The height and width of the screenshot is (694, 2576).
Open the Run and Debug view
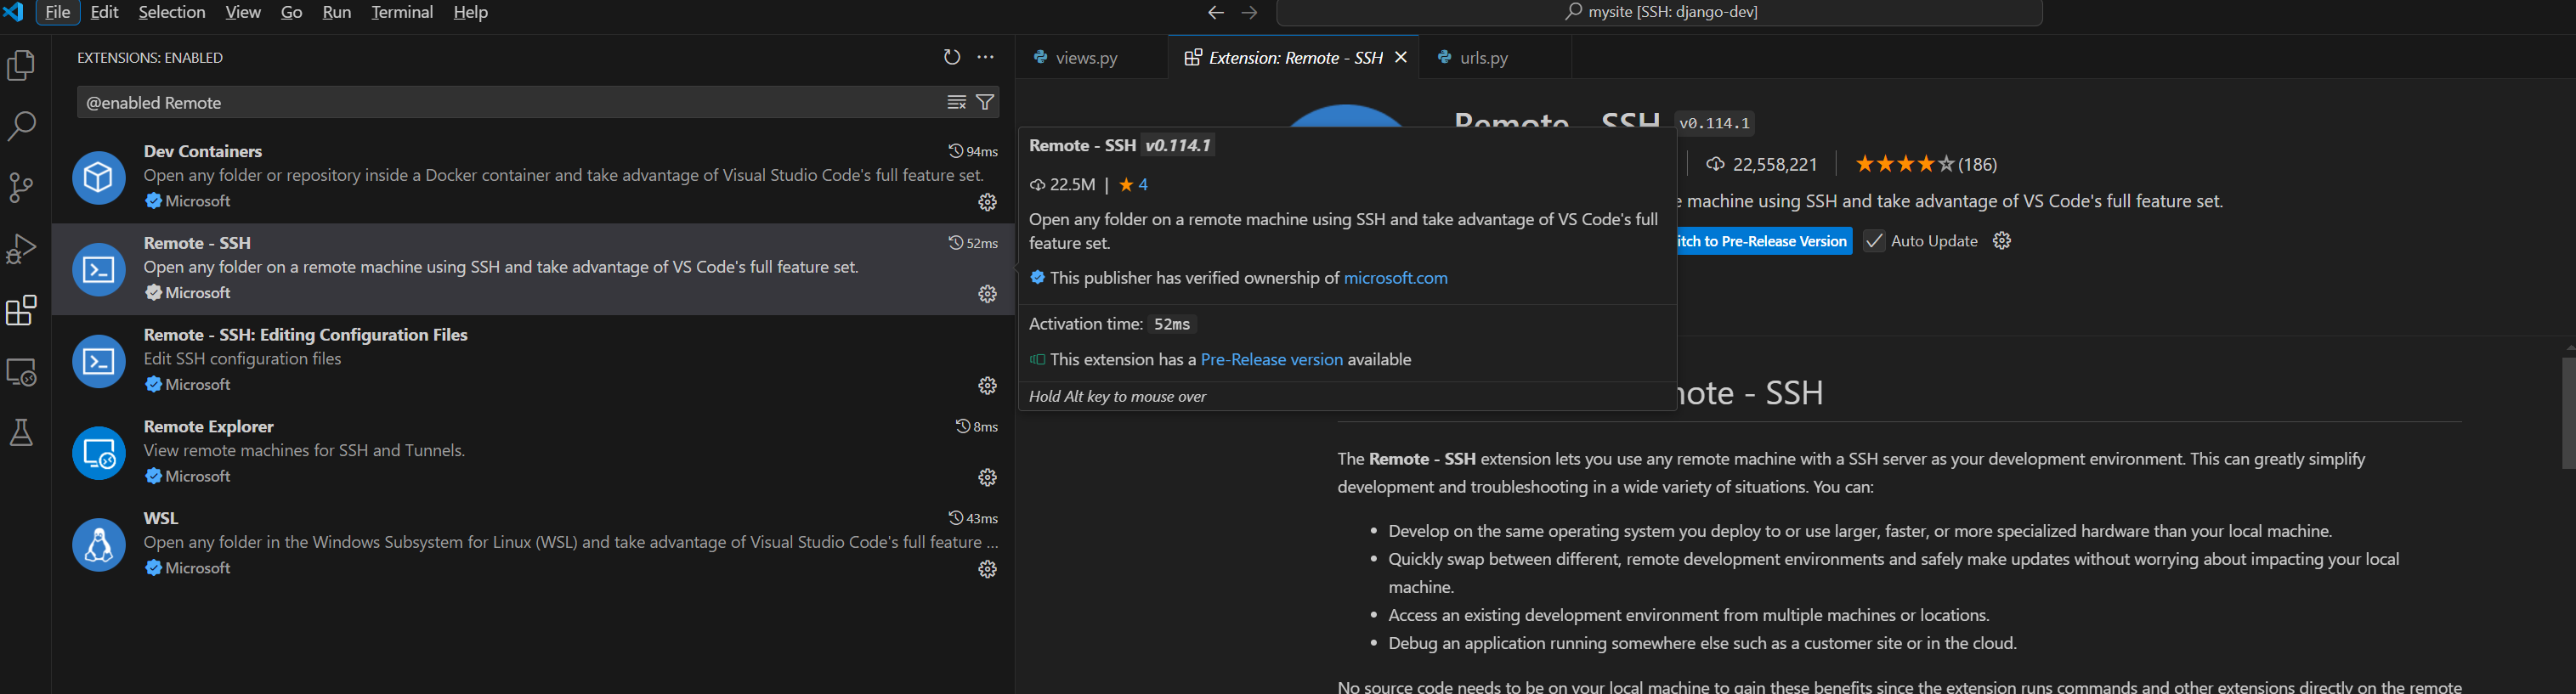(21, 249)
